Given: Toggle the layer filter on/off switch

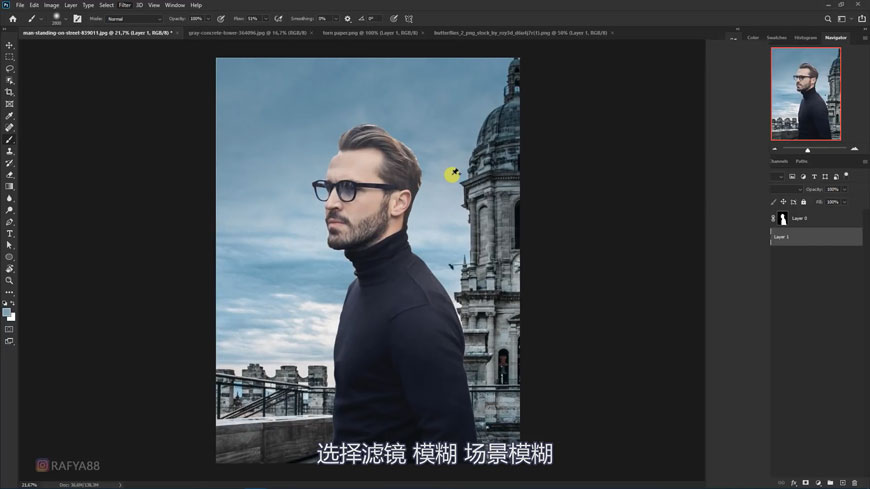Looking at the screenshot, I should [846, 175].
